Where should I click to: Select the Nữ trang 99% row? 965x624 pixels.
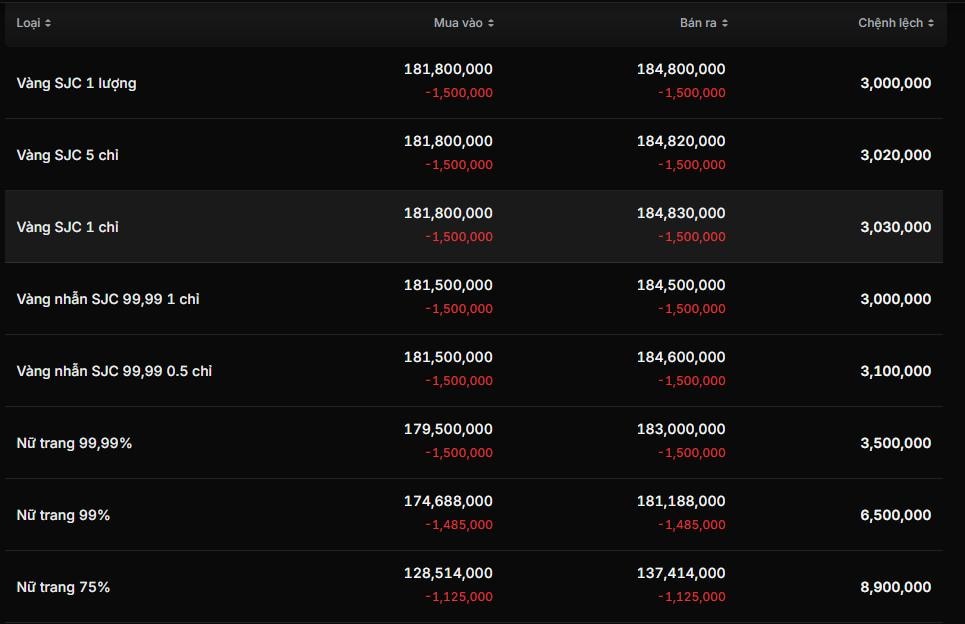click(63, 515)
